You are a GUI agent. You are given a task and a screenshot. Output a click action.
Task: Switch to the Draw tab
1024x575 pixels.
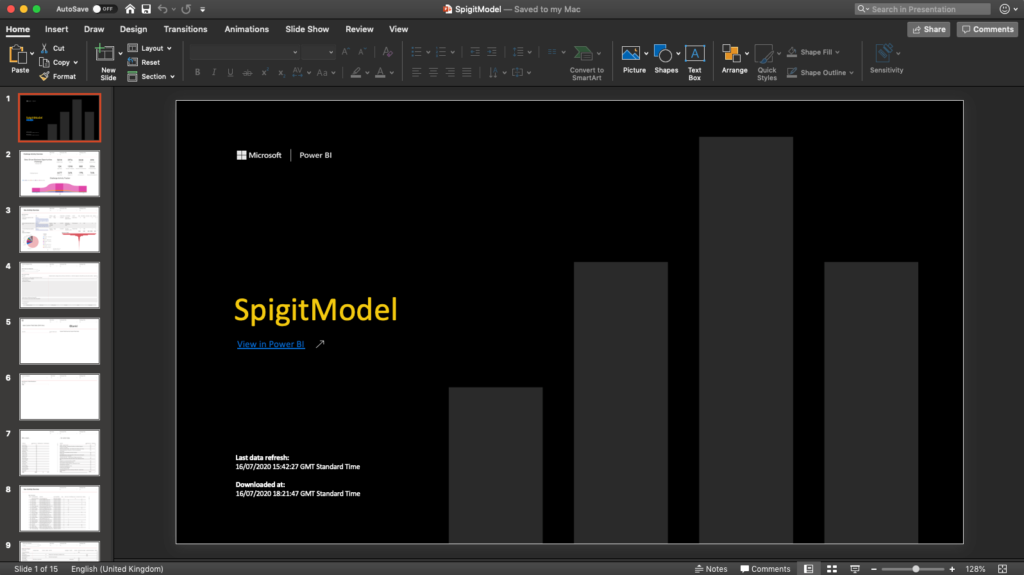click(94, 29)
